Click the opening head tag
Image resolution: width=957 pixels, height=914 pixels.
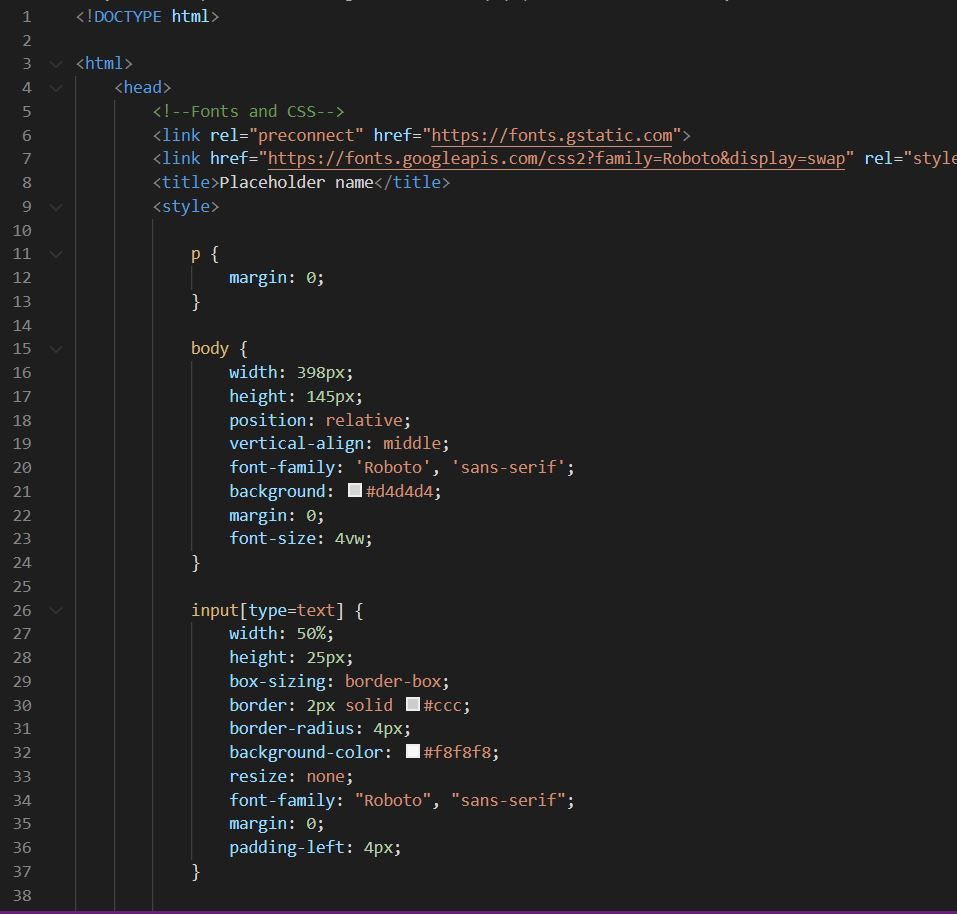(x=143, y=88)
